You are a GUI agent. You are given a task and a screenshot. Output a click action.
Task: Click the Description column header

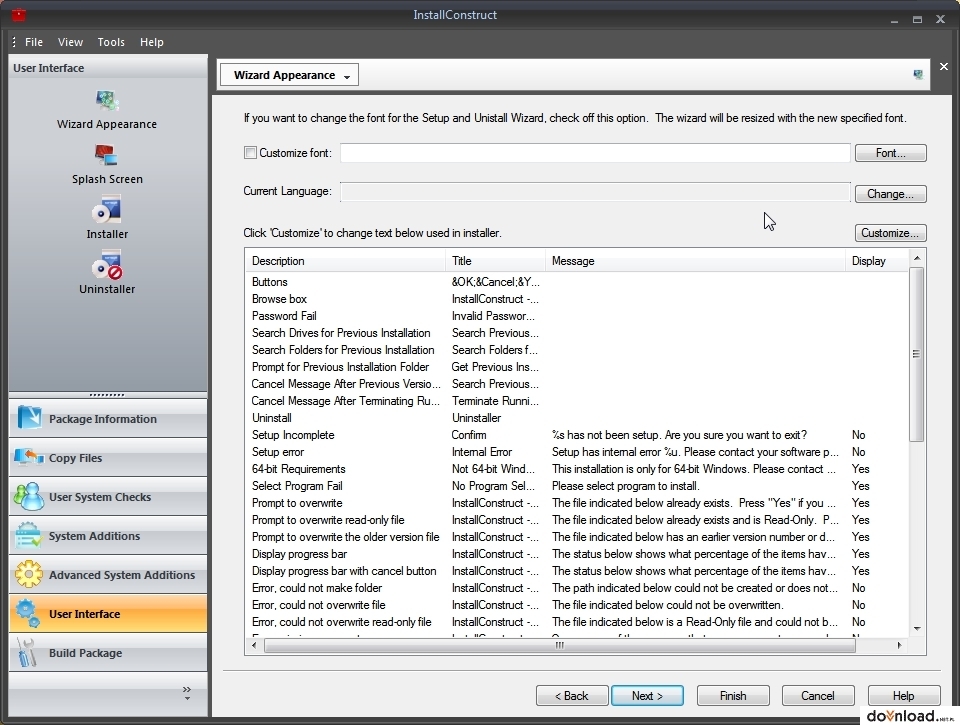coord(345,261)
